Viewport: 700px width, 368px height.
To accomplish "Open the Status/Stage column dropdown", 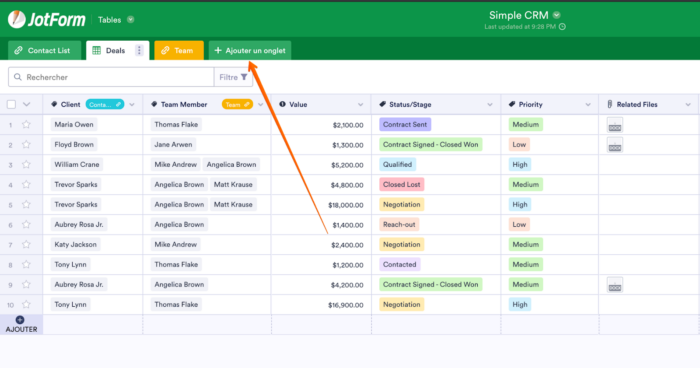I will tap(490, 105).
